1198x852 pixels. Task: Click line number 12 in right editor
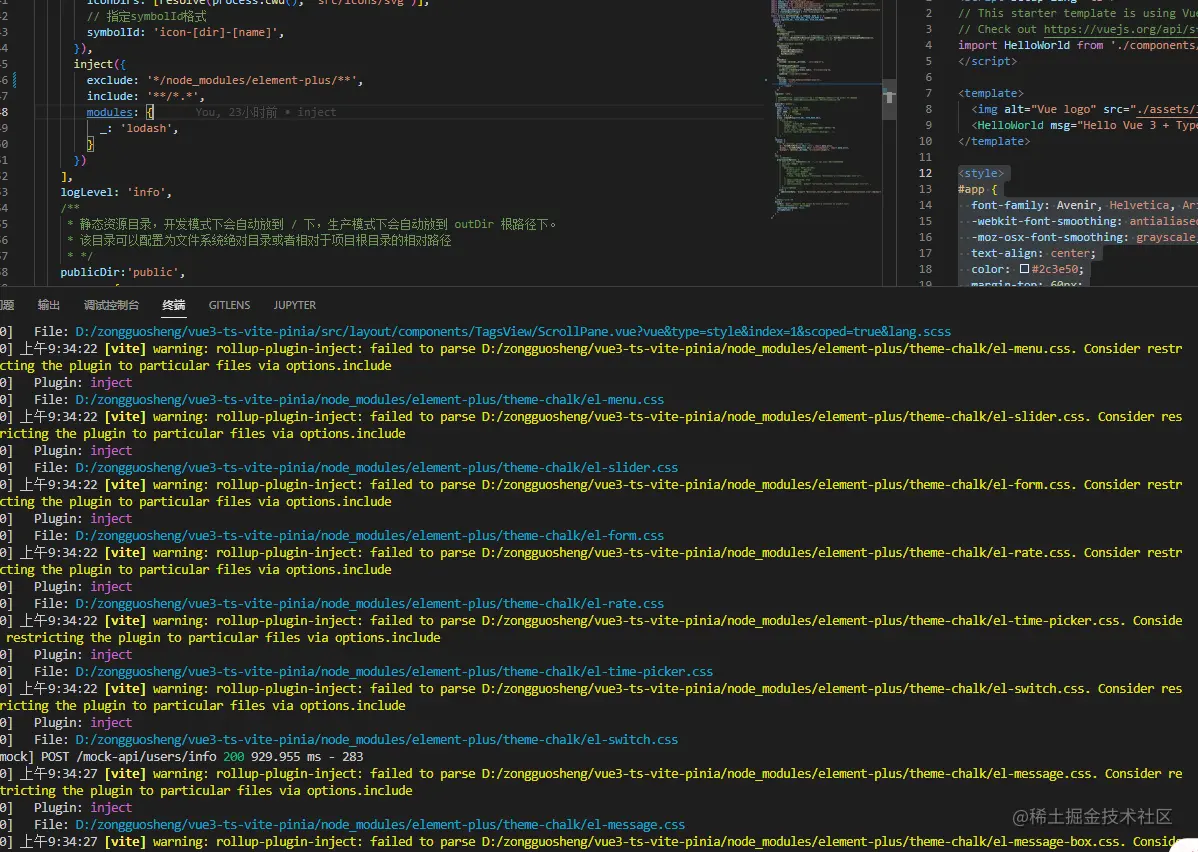point(925,173)
